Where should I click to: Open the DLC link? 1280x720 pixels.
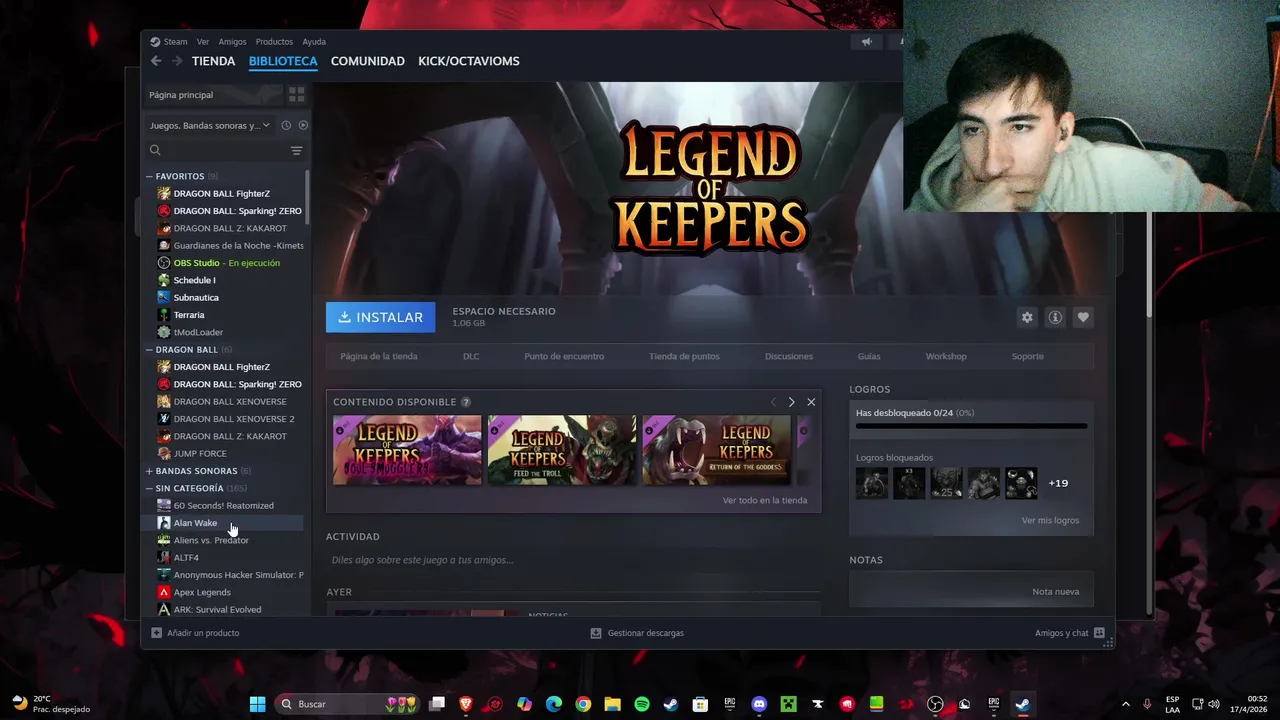471,356
